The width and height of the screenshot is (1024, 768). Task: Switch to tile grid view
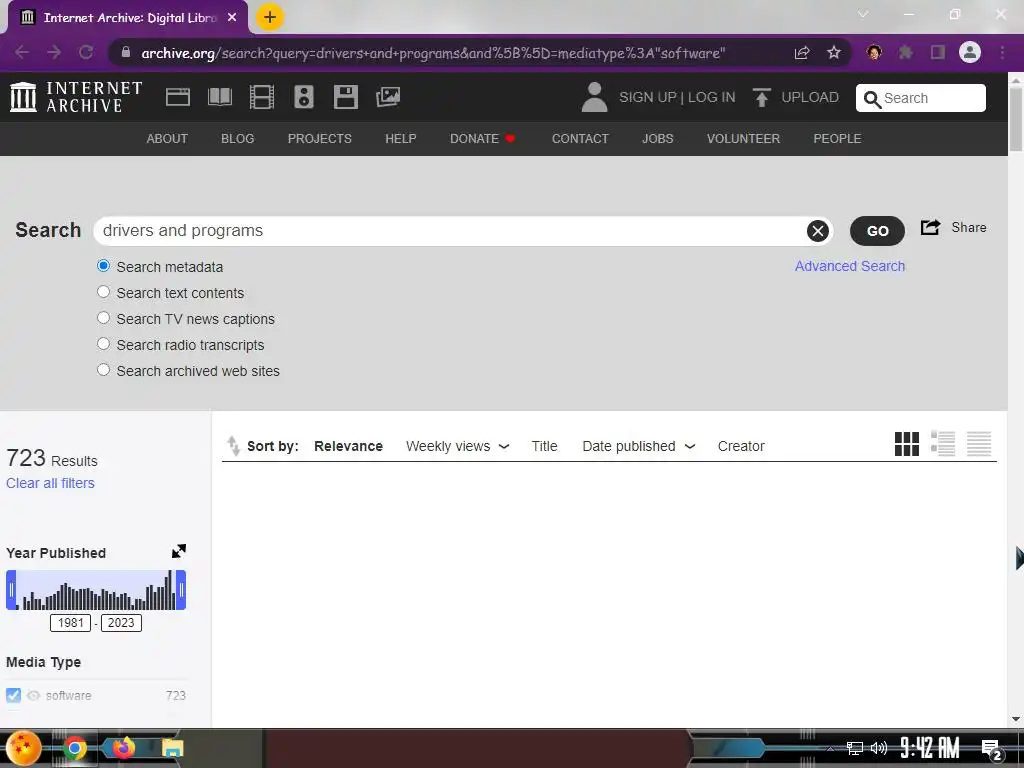(906, 444)
